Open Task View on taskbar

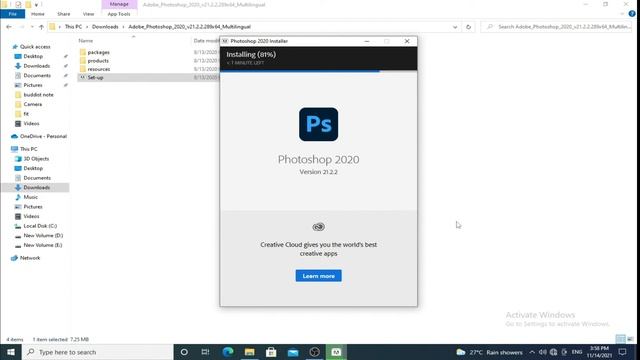pyautogui.click(x=205, y=352)
